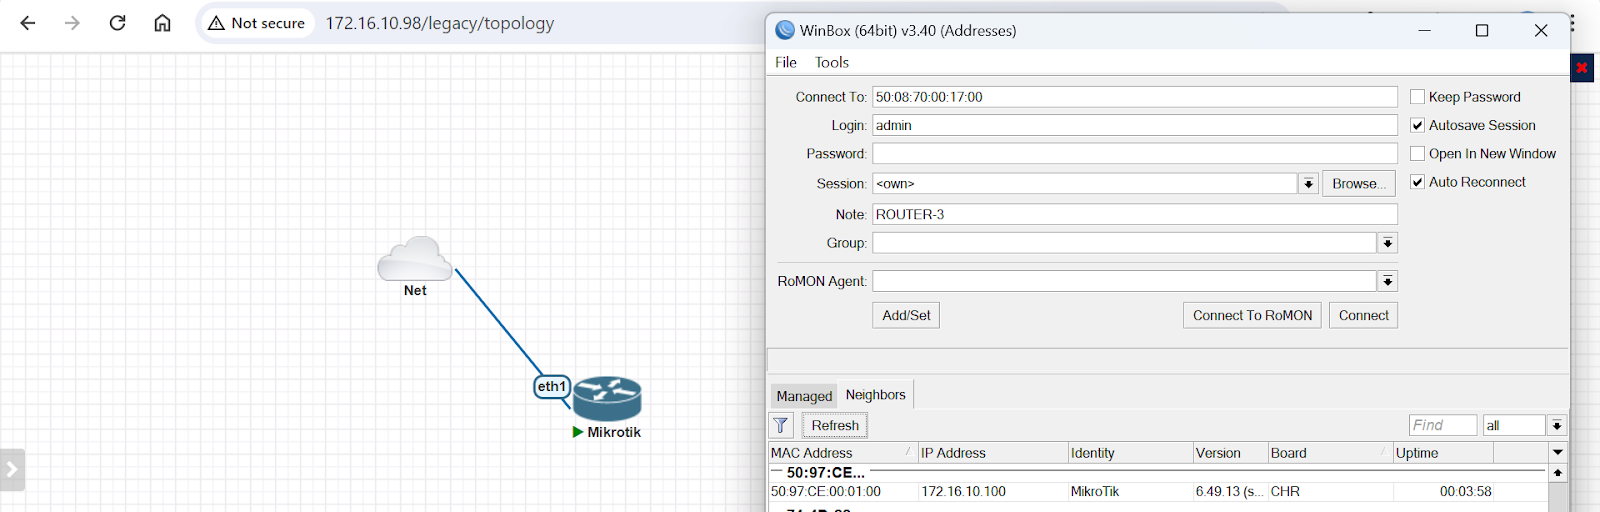Click the eth1 interface label
This screenshot has height=512, width=1600.
click(552, 386)
